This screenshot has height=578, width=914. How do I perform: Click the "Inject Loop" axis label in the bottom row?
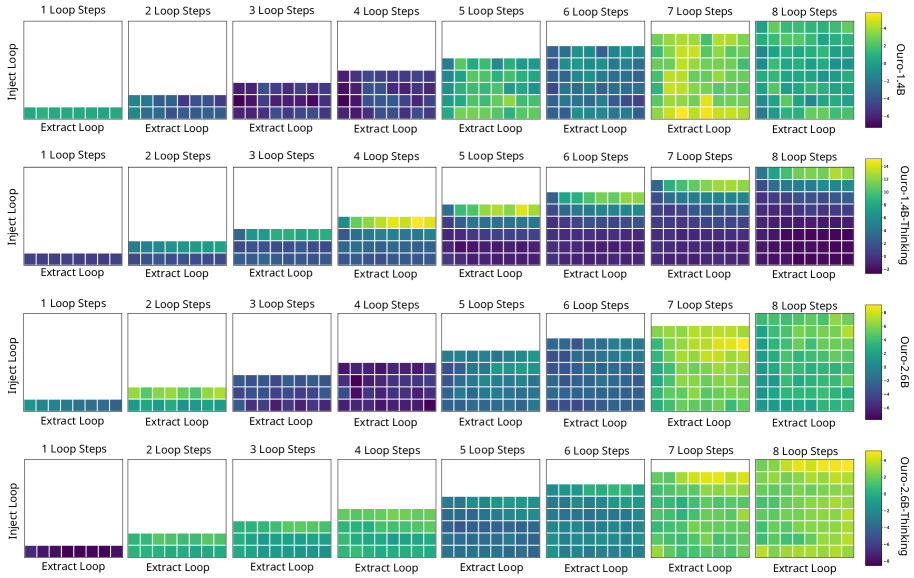tap(13, 508)
